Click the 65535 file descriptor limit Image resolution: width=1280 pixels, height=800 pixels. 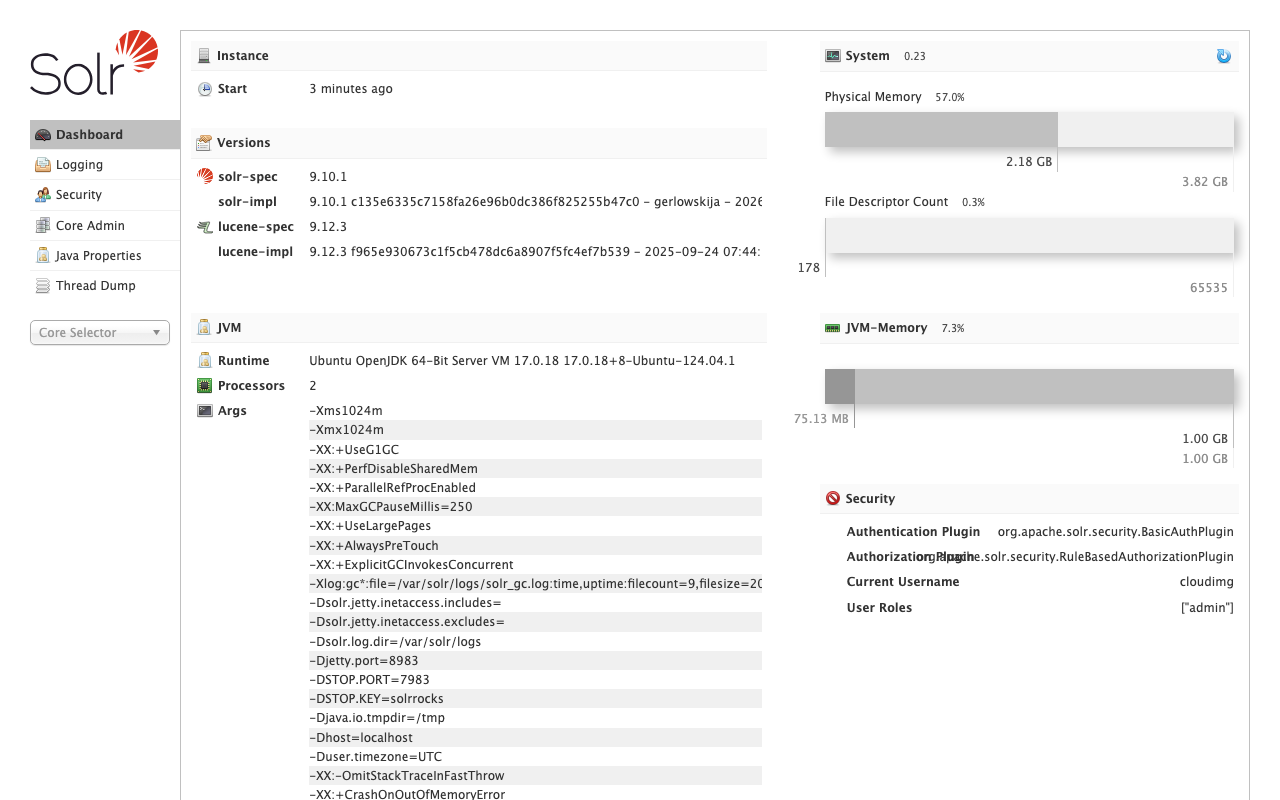[x=1209, y=288]
